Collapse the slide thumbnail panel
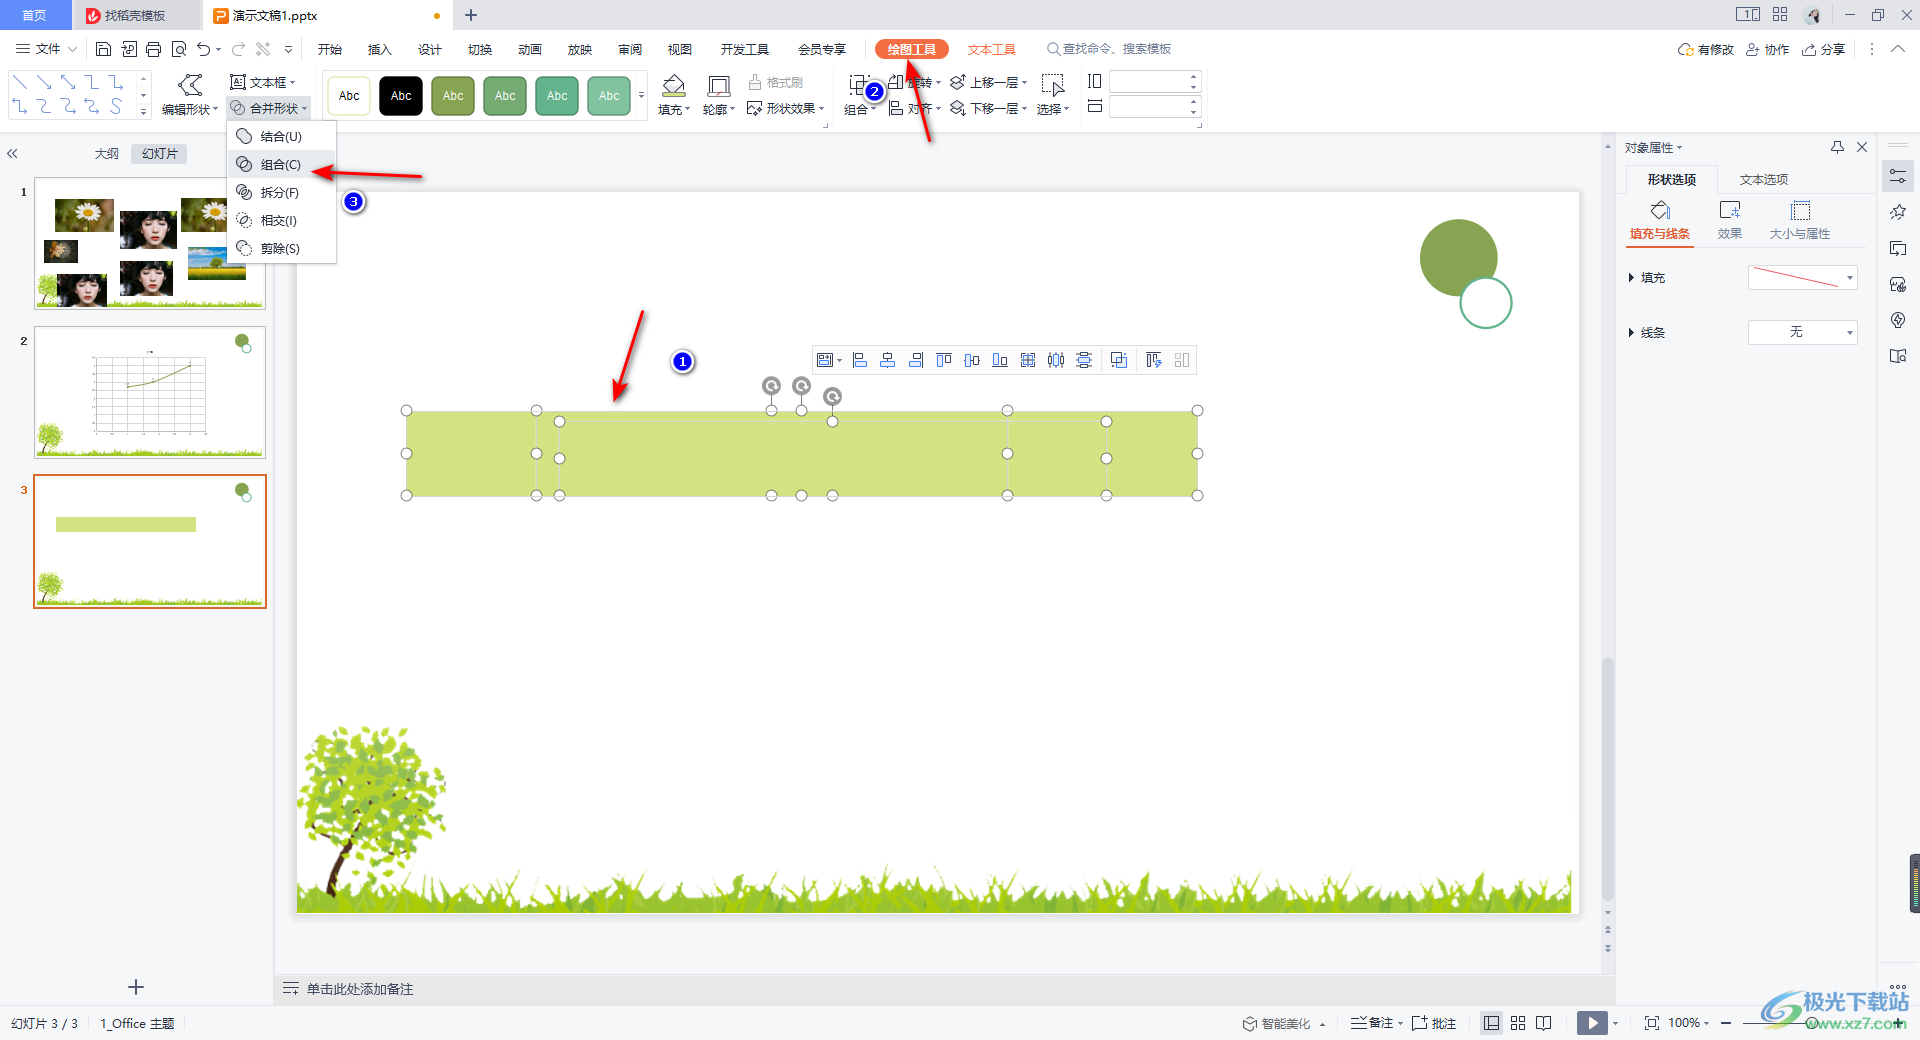 13,153
